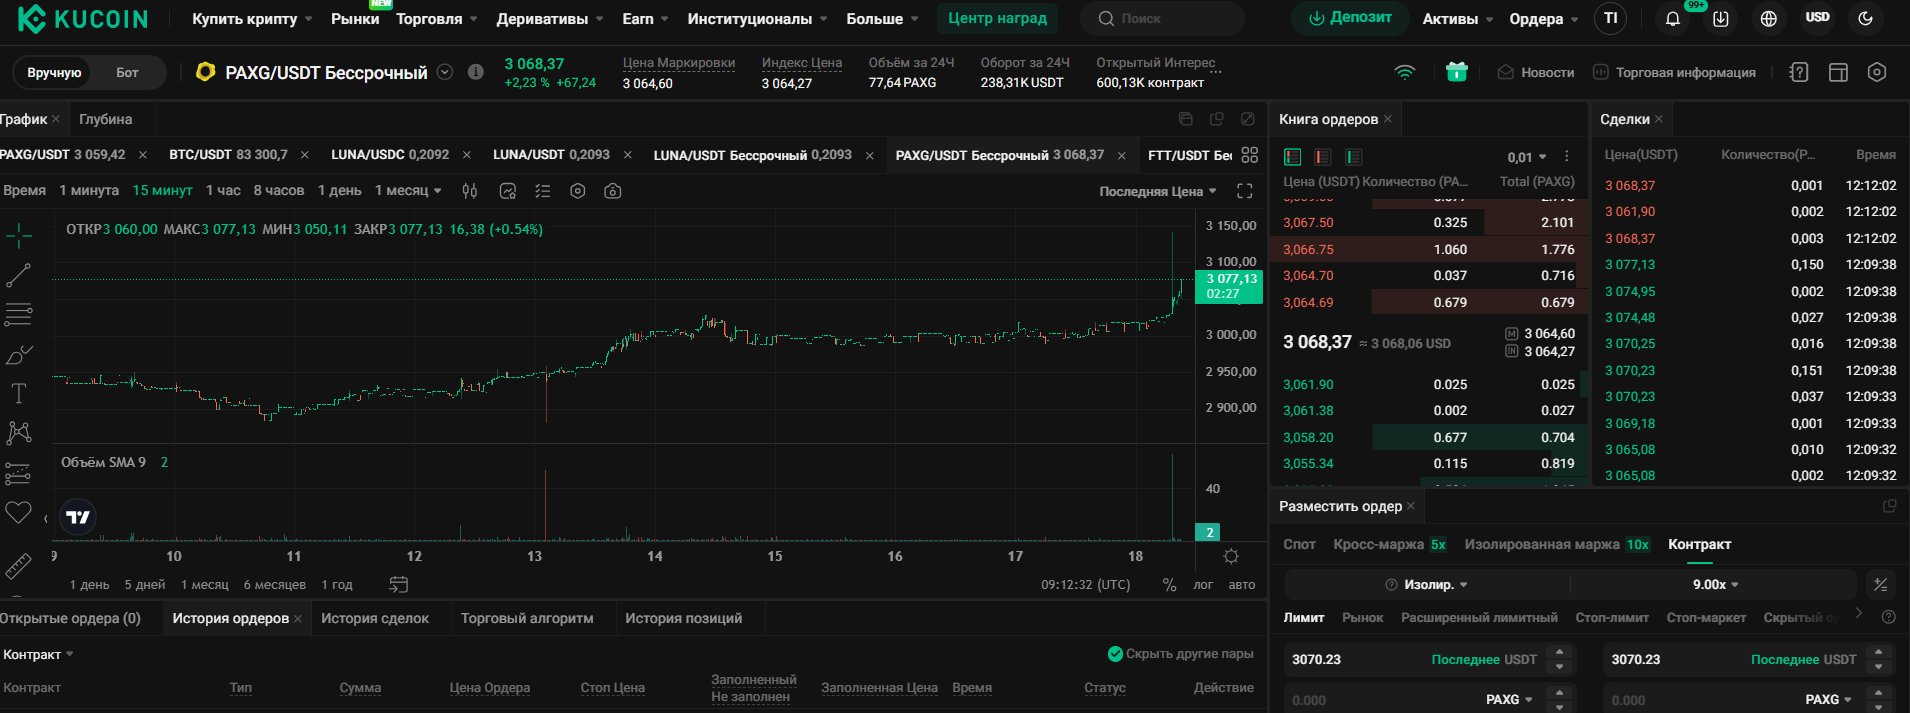Enter fullscreen chart mode
1910x713 pixels.
click(x=1245, y=191)
